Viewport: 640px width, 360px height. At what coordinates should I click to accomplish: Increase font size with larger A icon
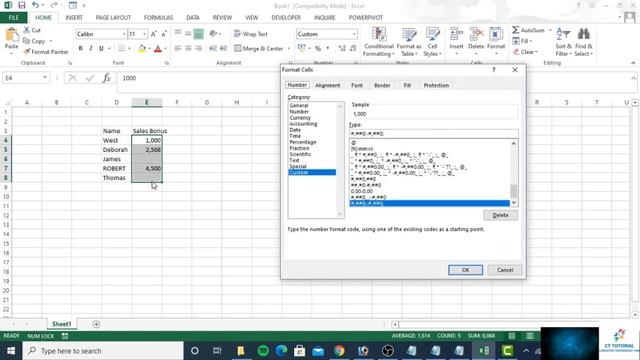(153, 34)
